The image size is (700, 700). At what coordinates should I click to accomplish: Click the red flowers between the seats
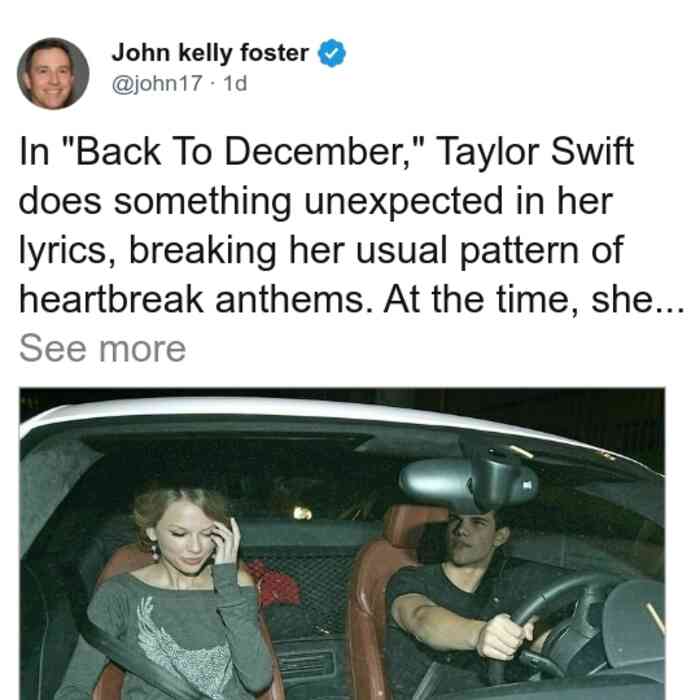[x=274, y=584]
